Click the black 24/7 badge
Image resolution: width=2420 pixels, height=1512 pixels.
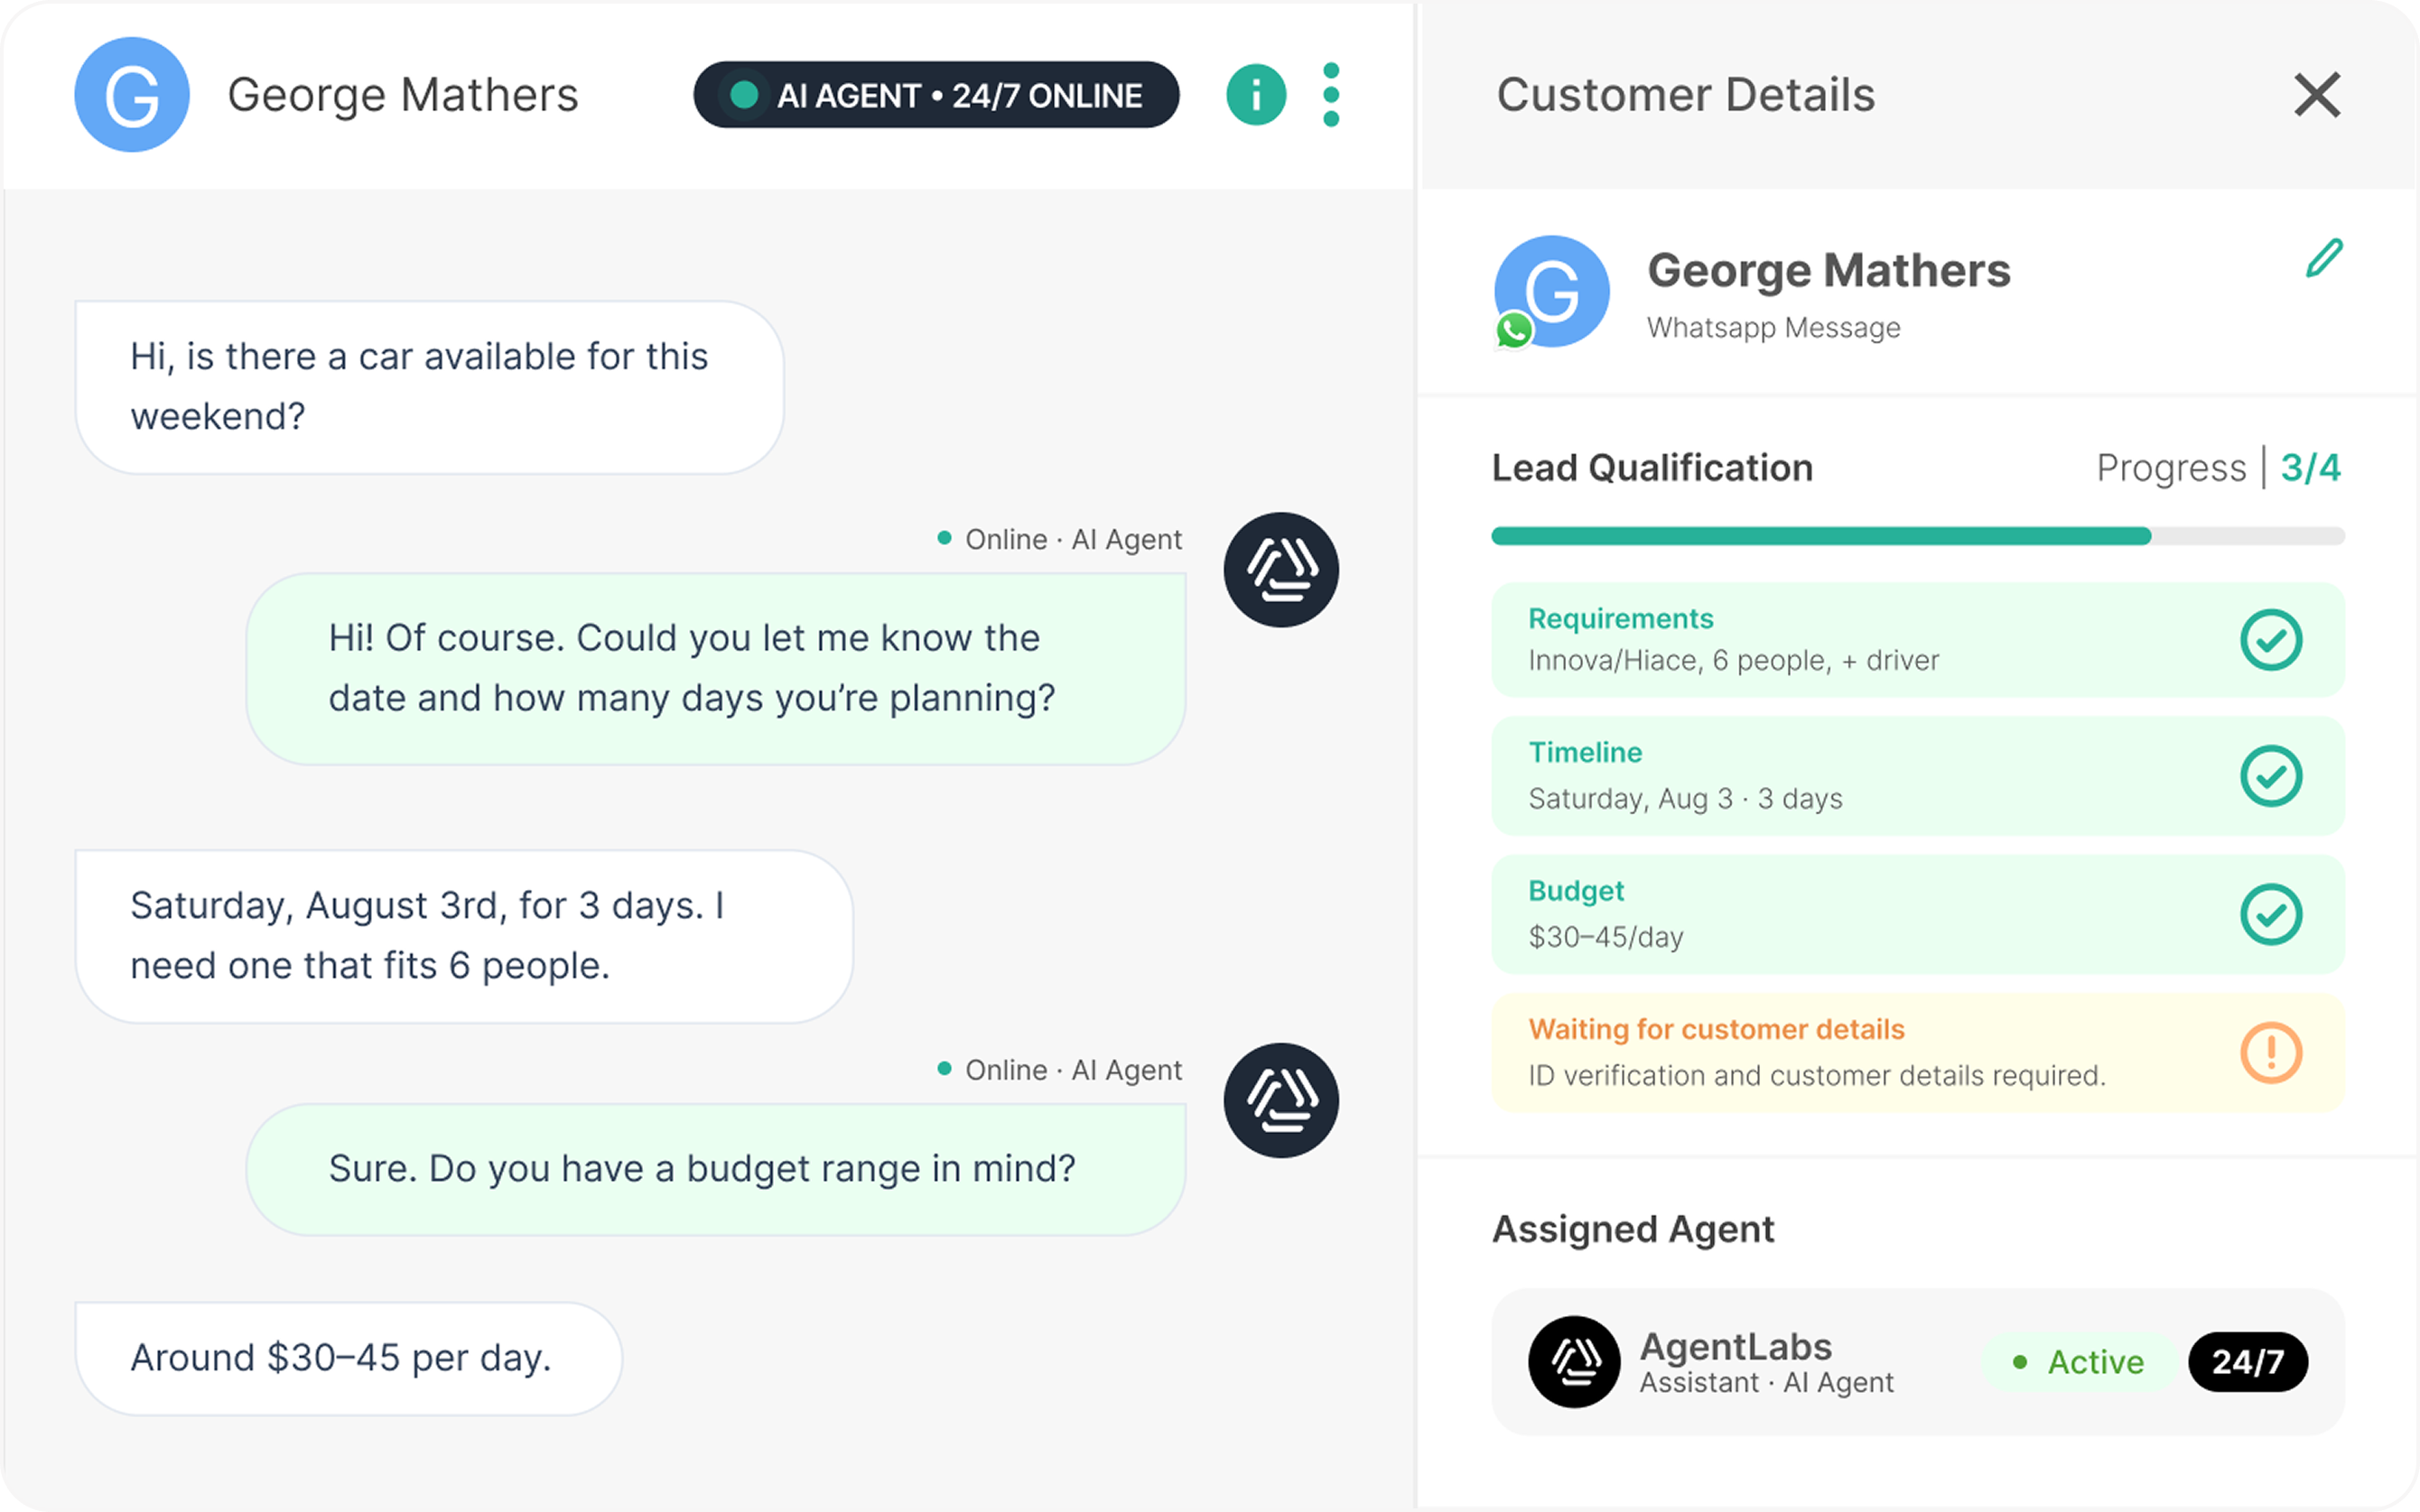click(x=2248, y=1361)
